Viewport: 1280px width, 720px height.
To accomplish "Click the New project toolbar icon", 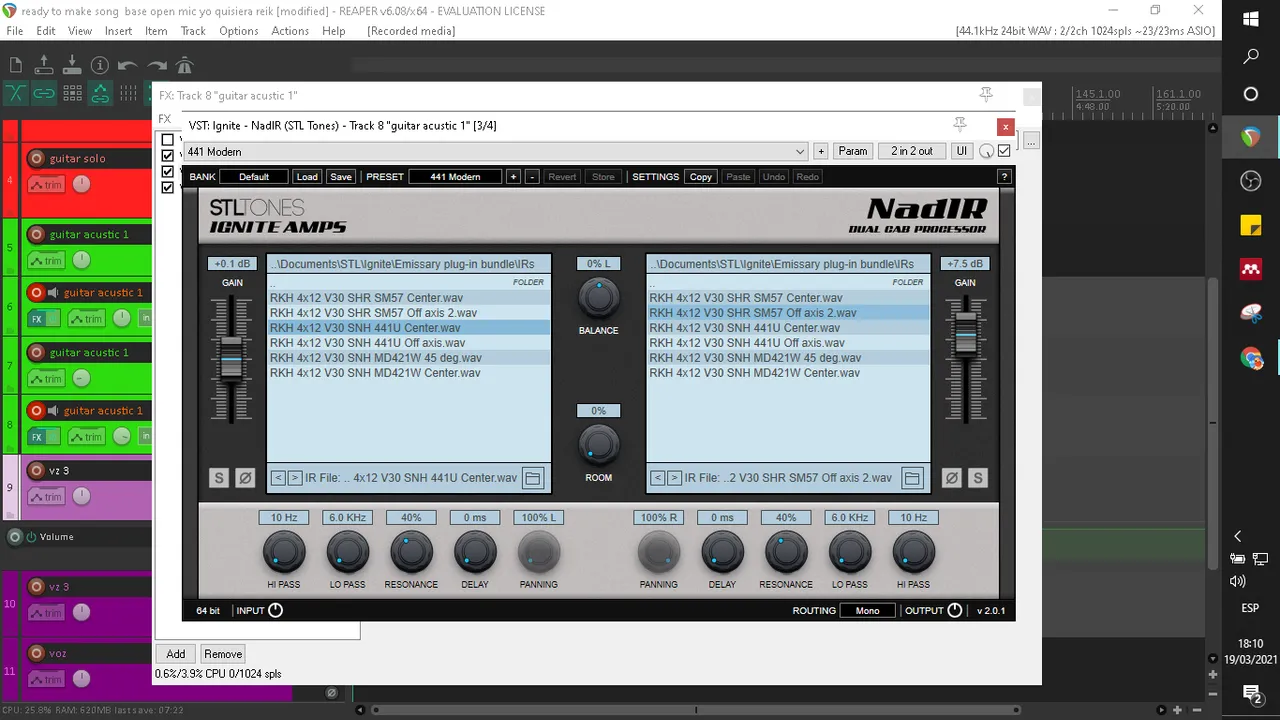I will [16, 65].
